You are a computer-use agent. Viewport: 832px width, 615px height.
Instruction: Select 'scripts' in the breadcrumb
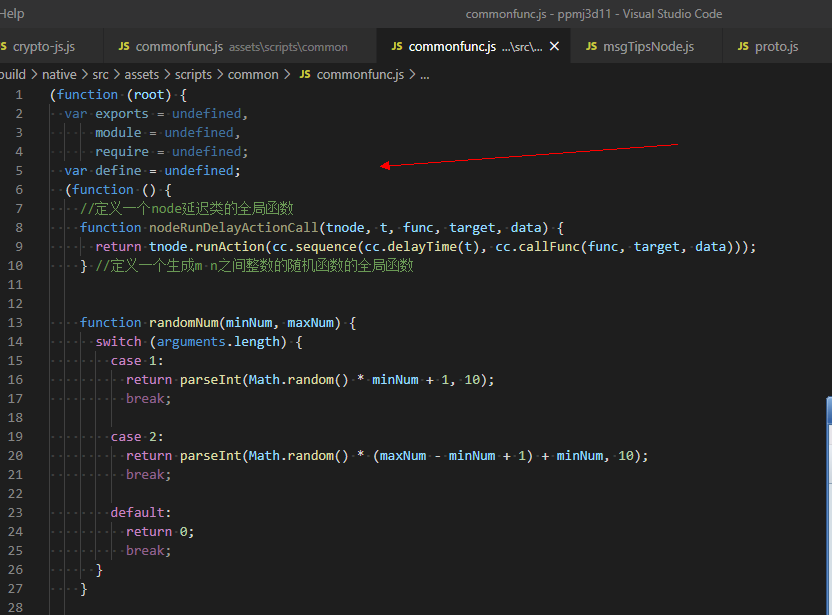pyautogui.click(x=193, y=75)
